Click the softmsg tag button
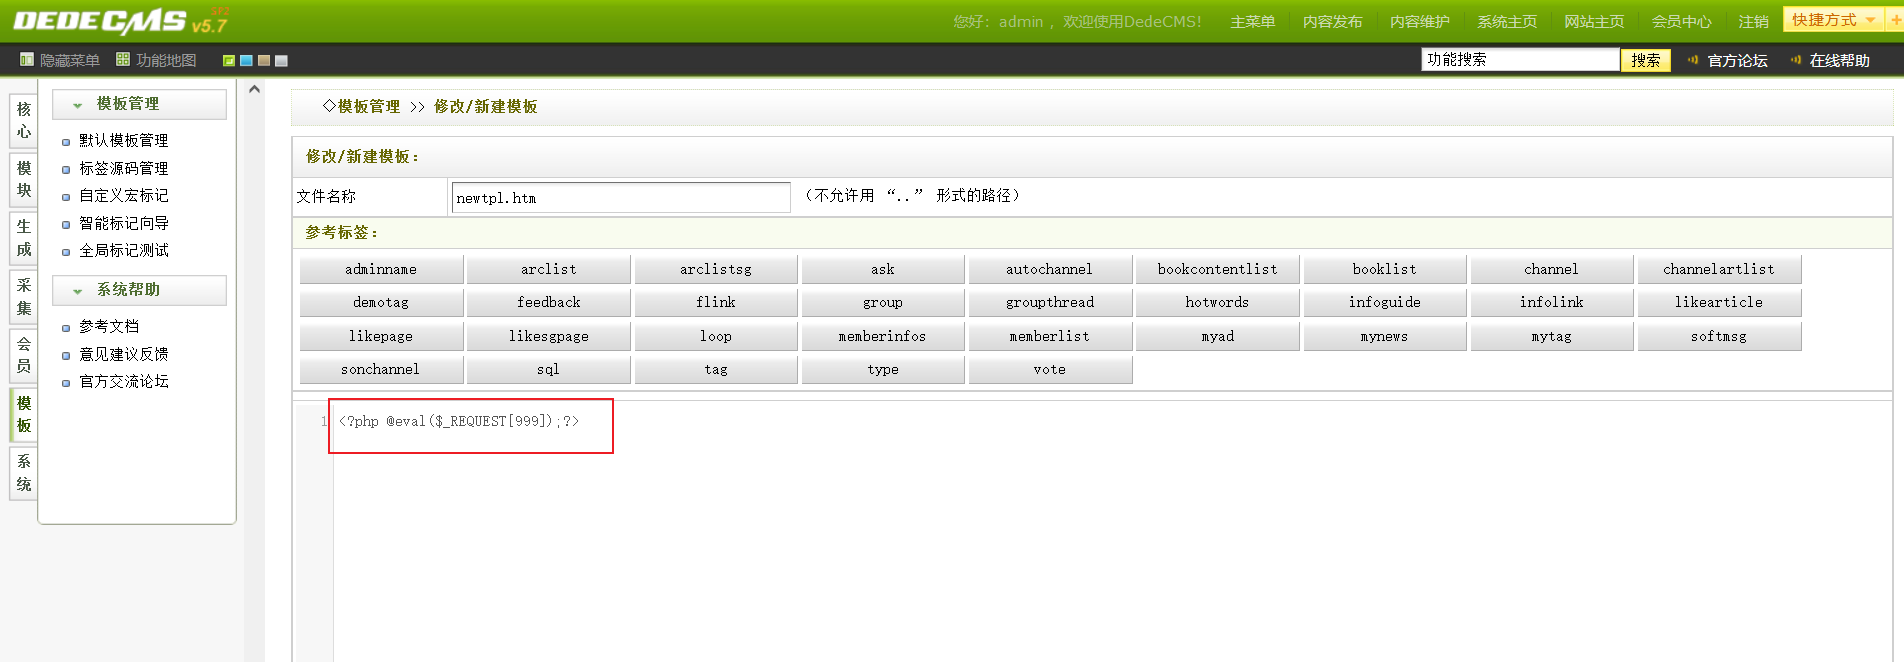 point(1719,336)
